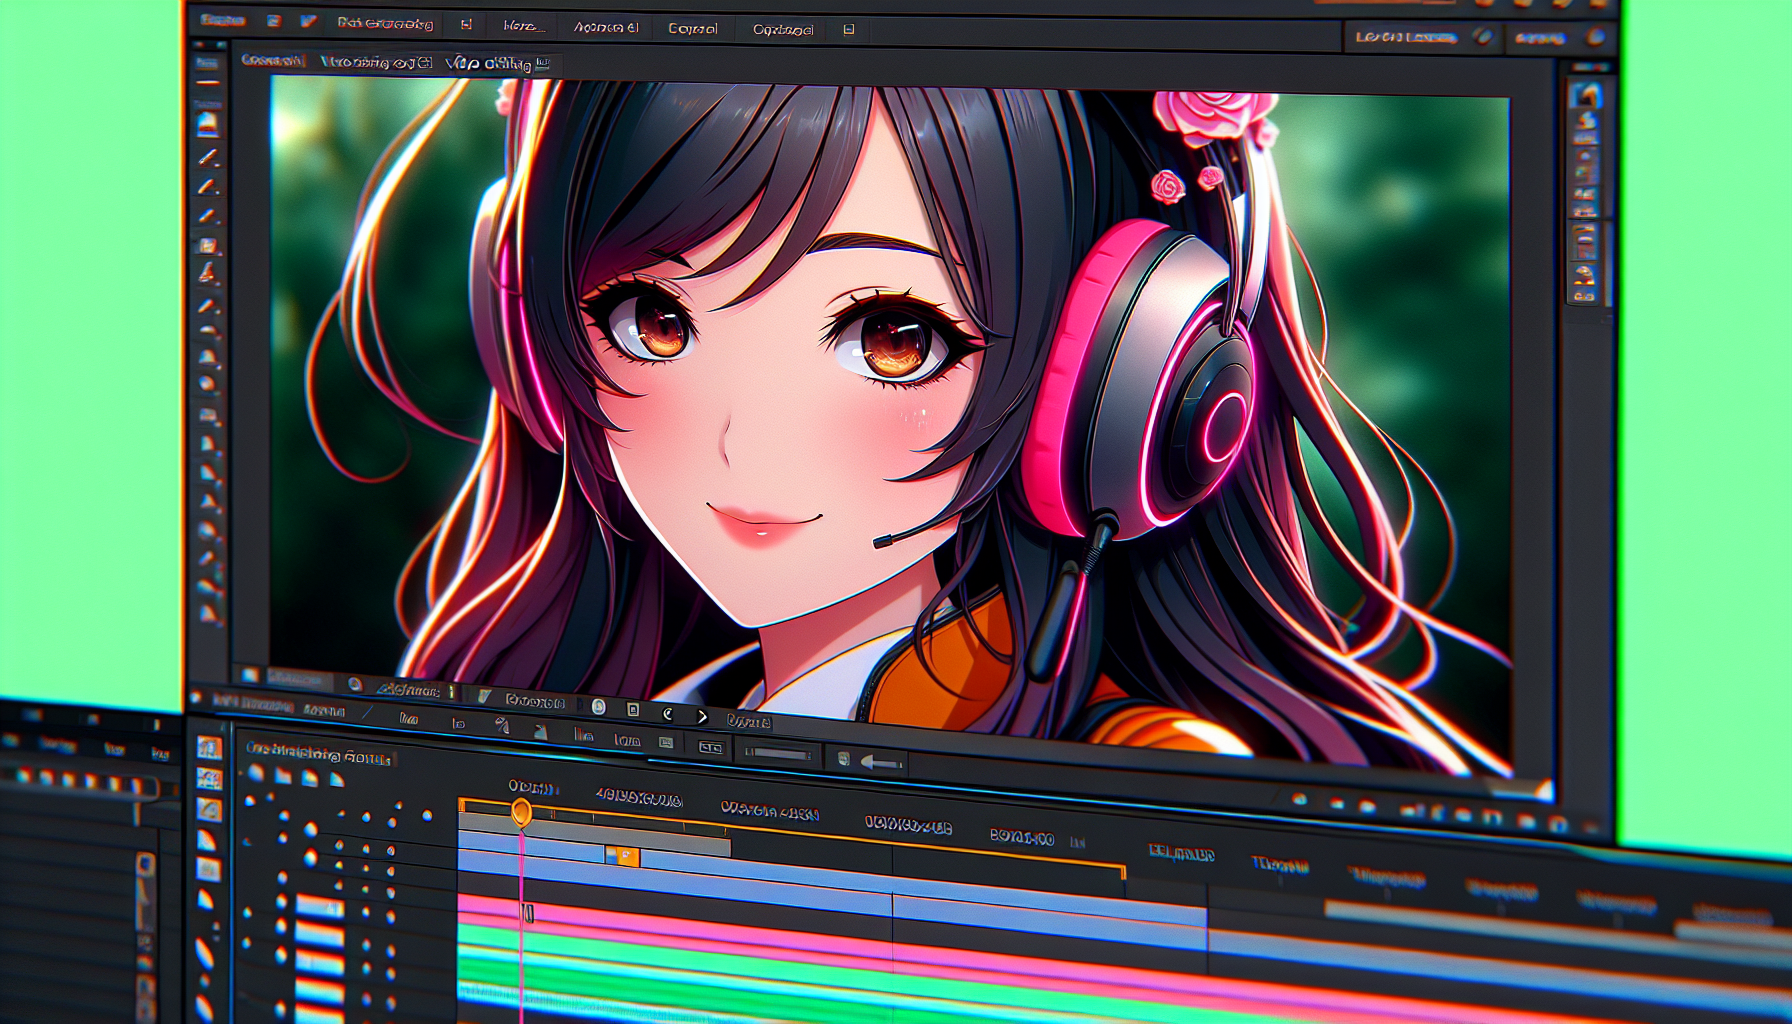Viewport: 1792px width, 1024px height.
Task: Click the right chevron next-frame button below the viewer
Action: coord(702,716)
